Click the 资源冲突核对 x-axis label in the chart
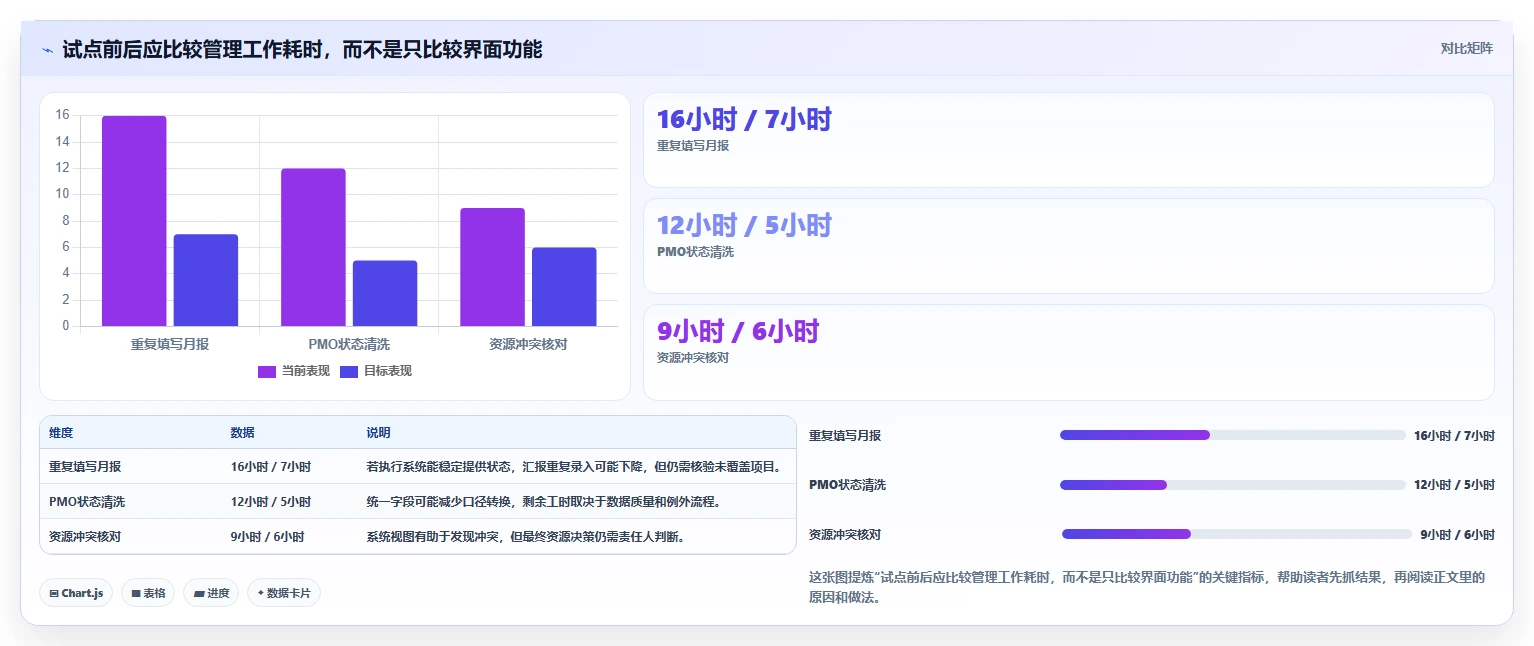The image size is (1534, 646). point(528,344)
